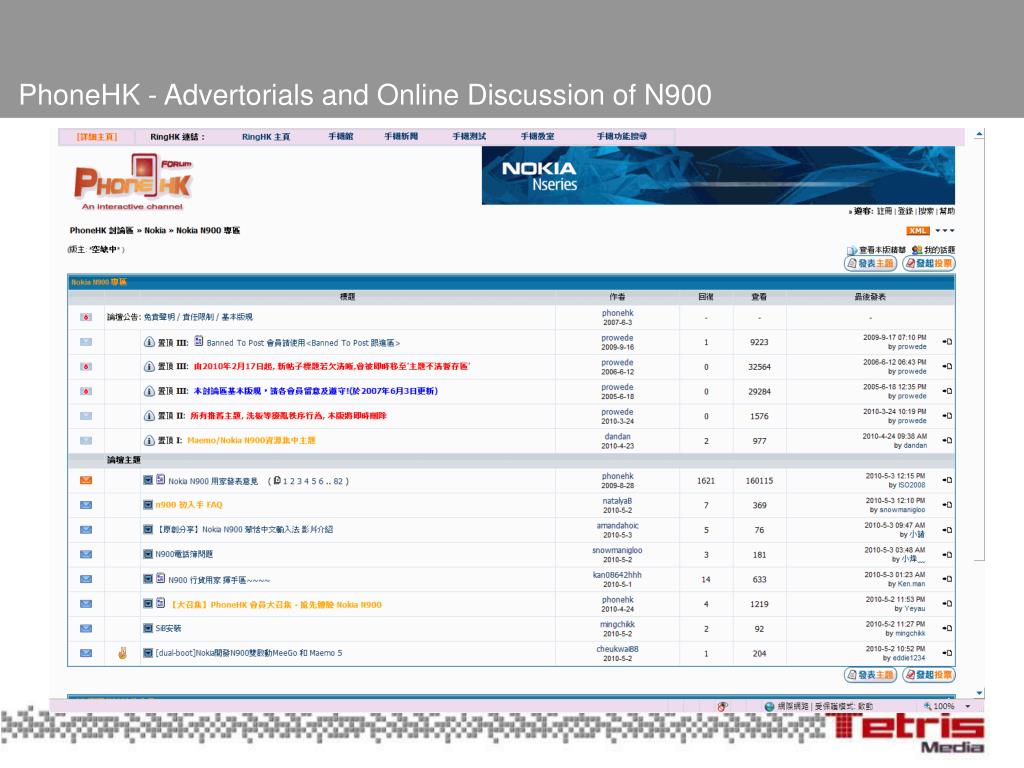Click last post arrow for N900 用家 thread row
This screenshot has width=1024, height=768.
[x=947, y=481]
